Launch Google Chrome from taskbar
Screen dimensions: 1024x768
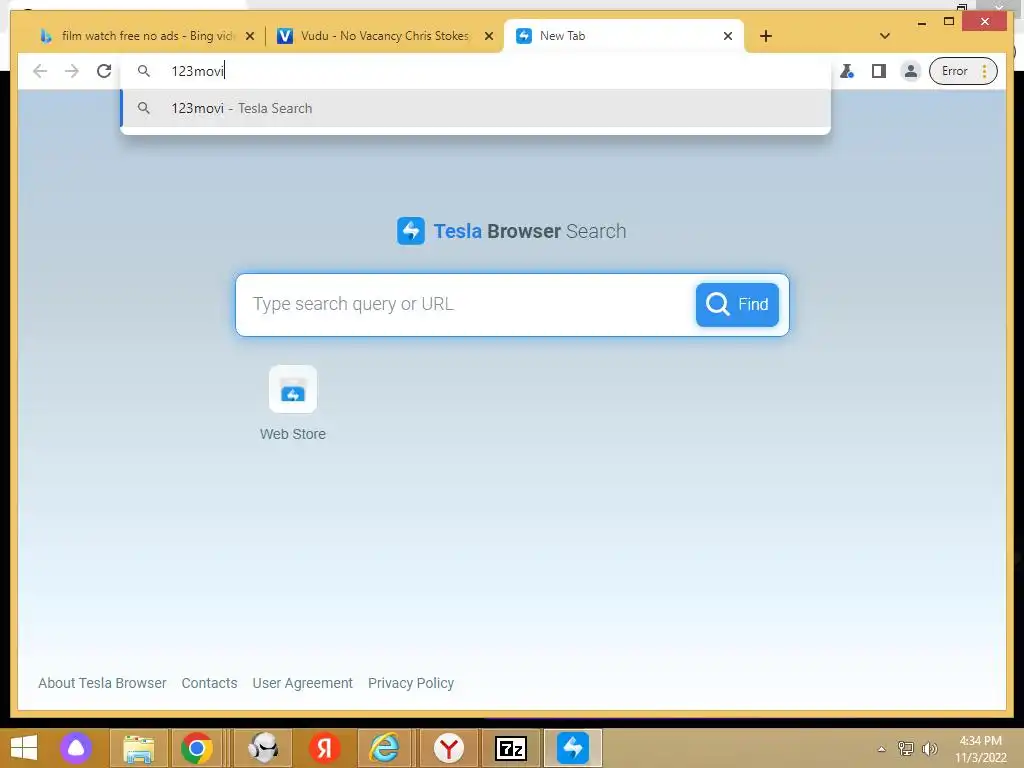pyautogui.click(x=197, y=748)
